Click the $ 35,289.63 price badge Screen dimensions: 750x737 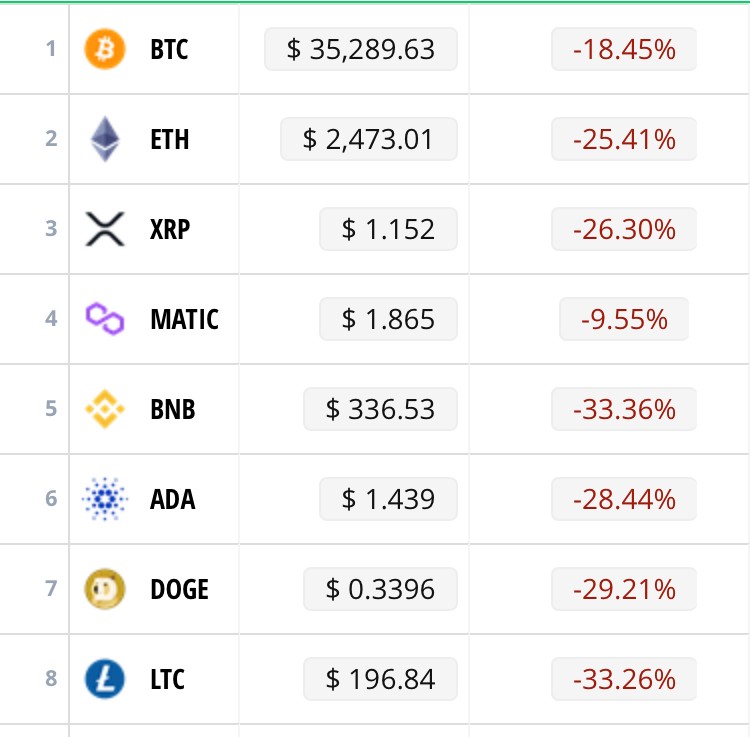pos(361,49)
